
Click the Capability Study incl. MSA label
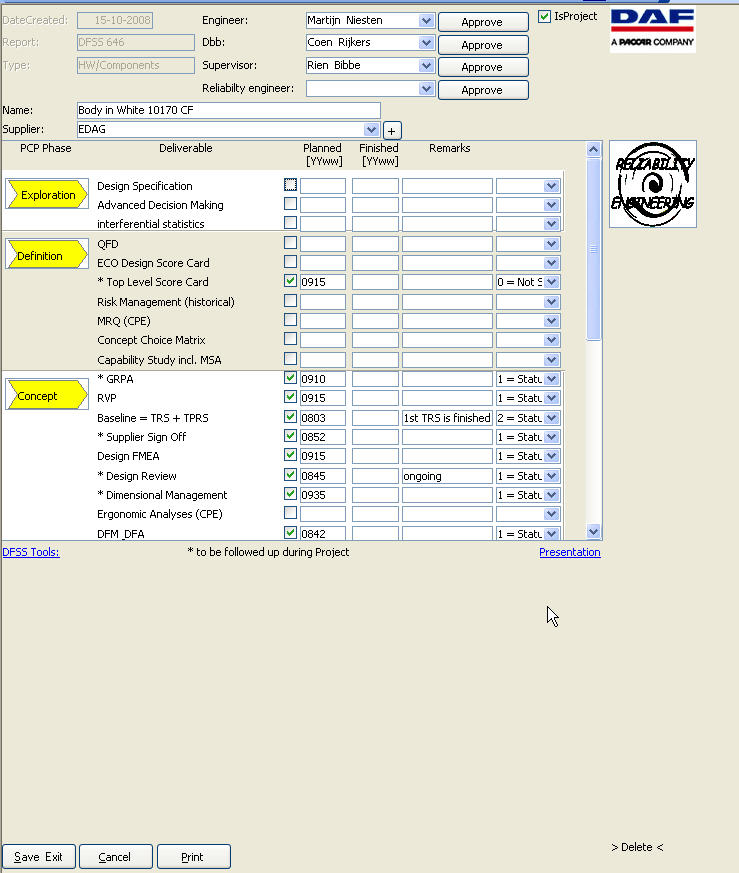point(159,360)
